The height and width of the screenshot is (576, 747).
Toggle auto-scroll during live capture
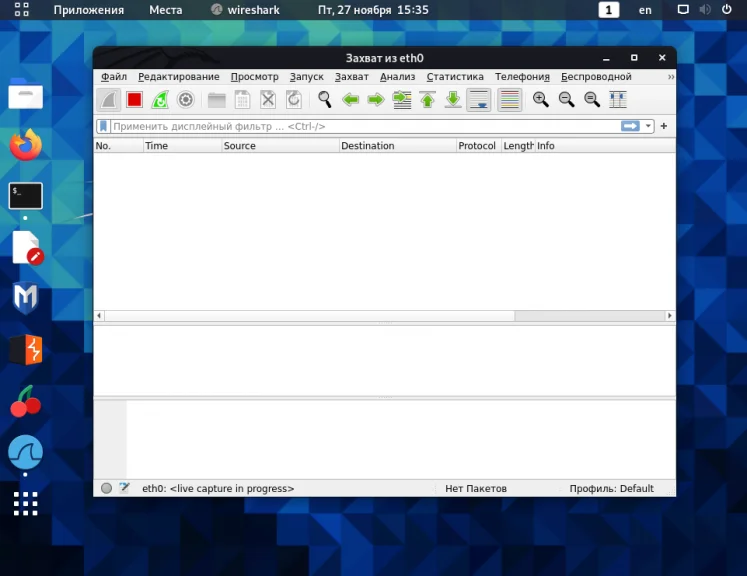point(479,100)
